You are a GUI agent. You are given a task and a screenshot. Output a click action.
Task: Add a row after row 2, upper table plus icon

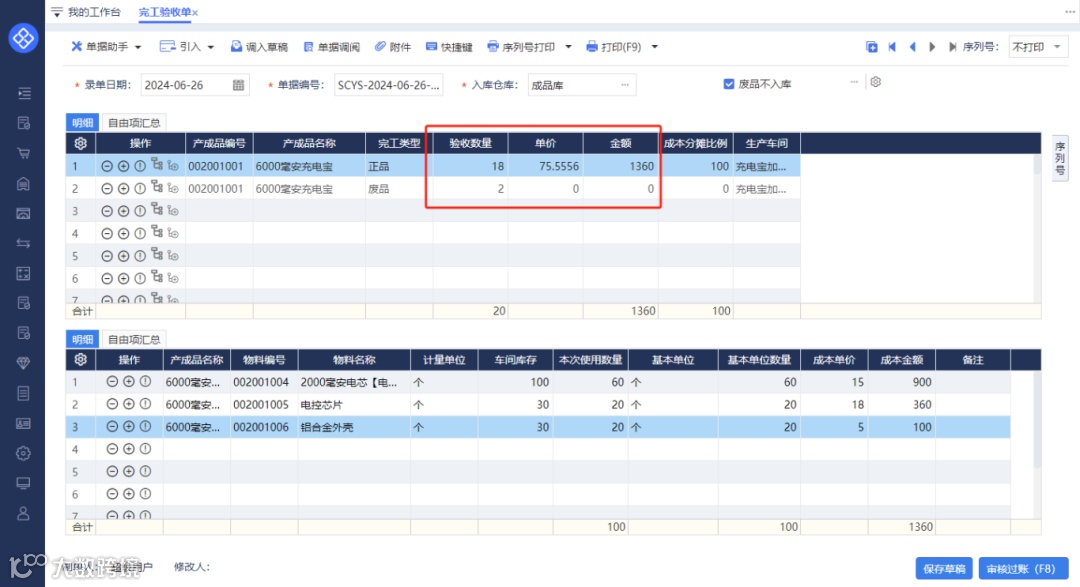[123, 189]
